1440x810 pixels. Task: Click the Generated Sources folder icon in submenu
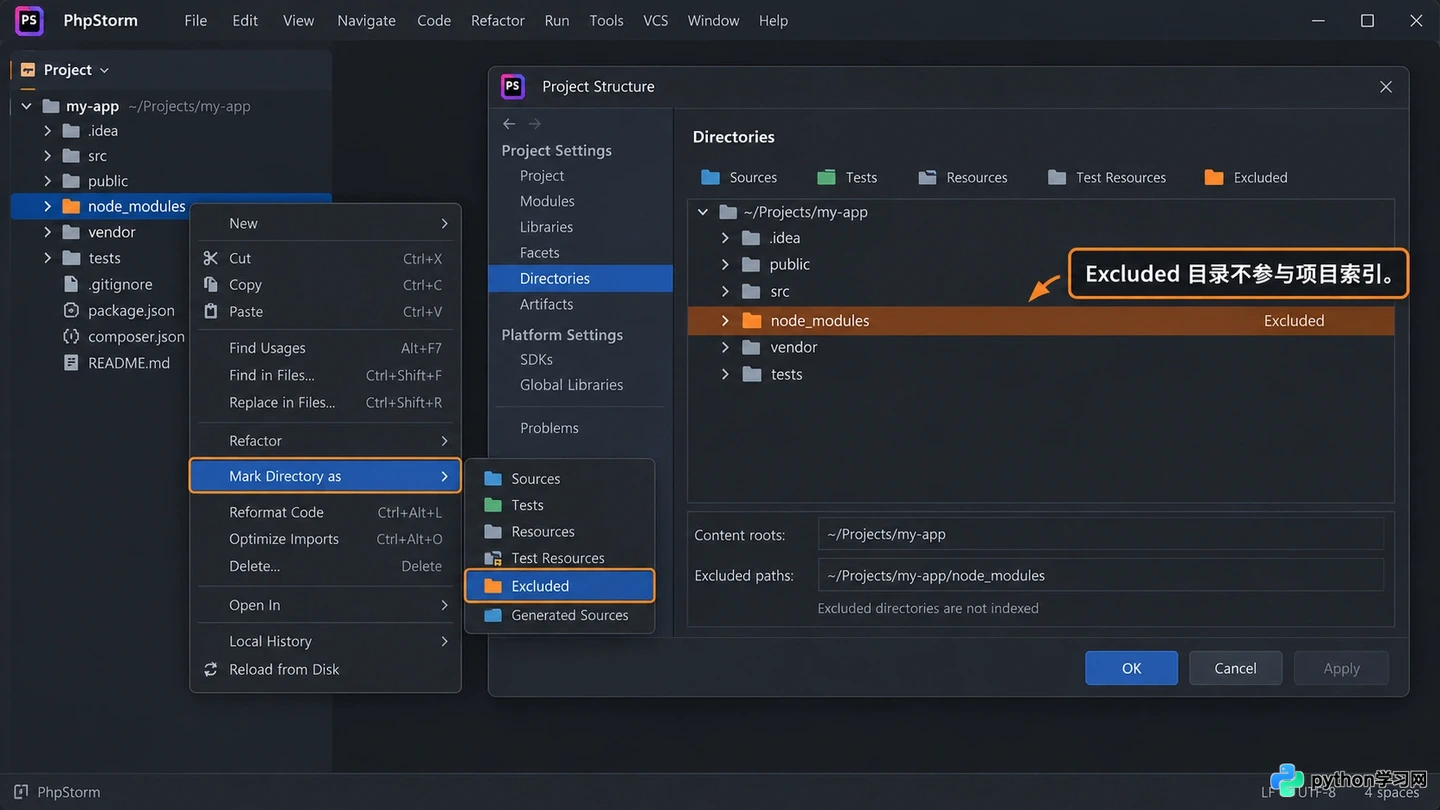tap(493, 615)
